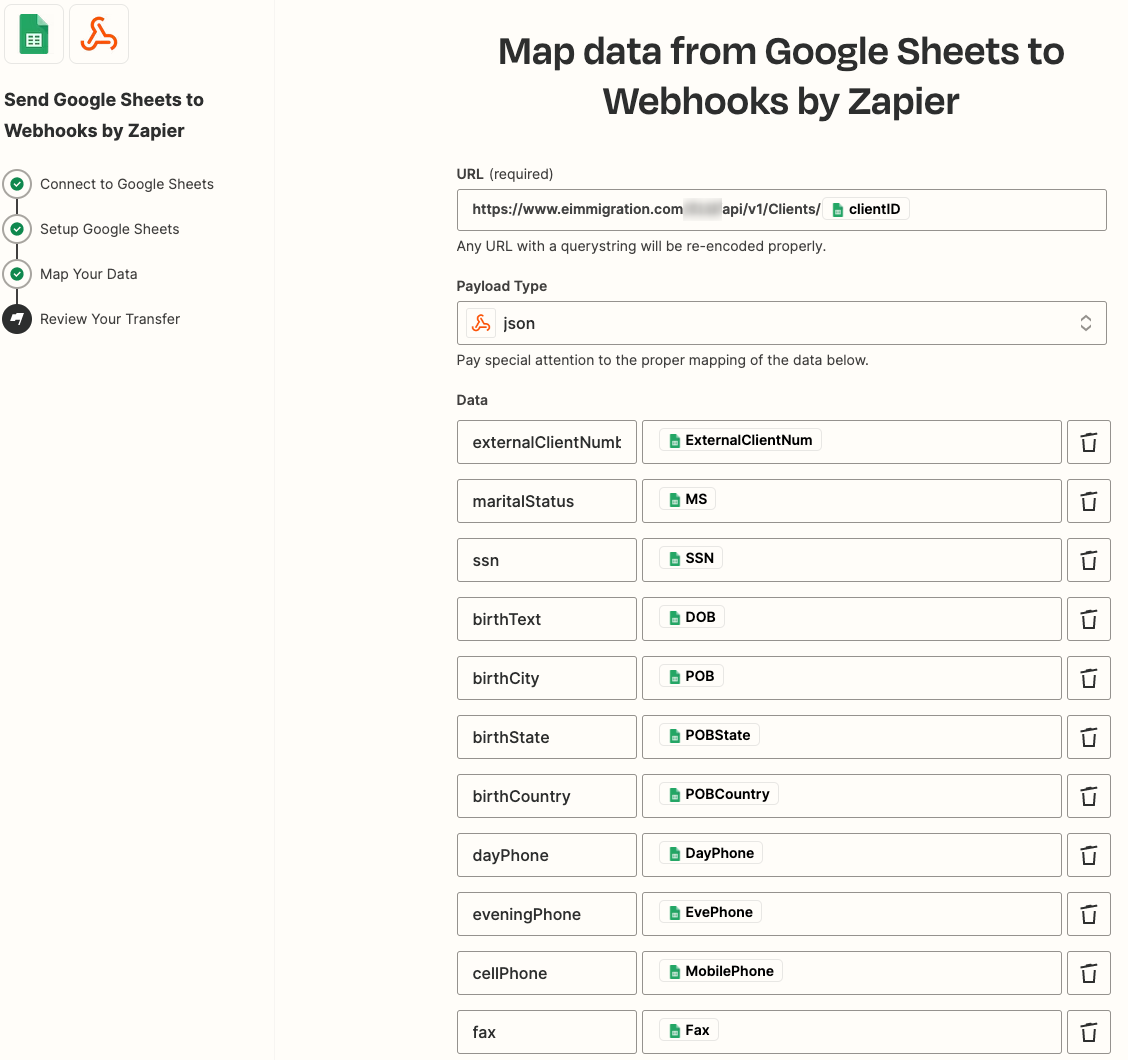Delete the ssn data row
The image size is (1128, 1060).
[1088, 560]
